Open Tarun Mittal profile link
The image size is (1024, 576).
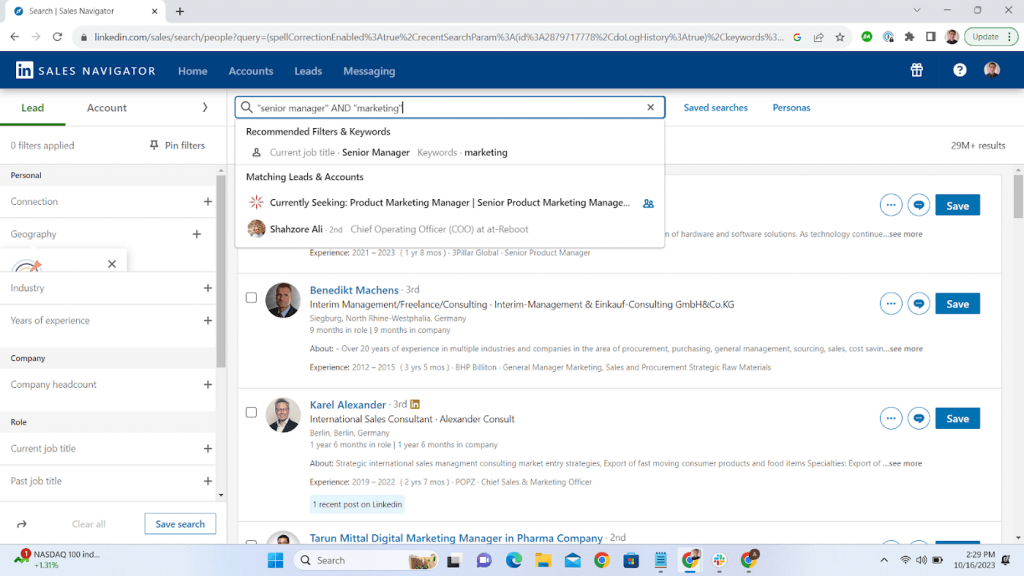tap(456, 538)
